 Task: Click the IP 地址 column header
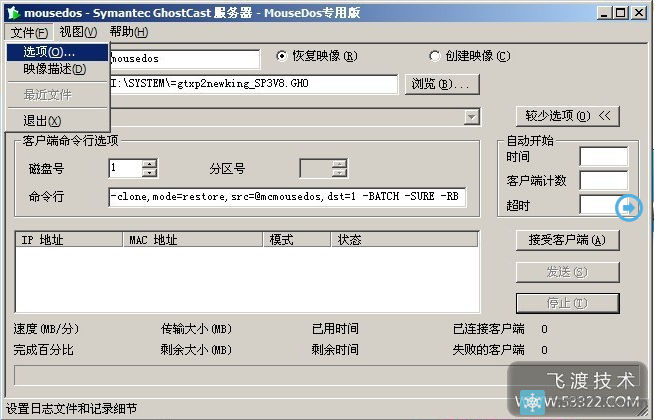pos(70,240)
